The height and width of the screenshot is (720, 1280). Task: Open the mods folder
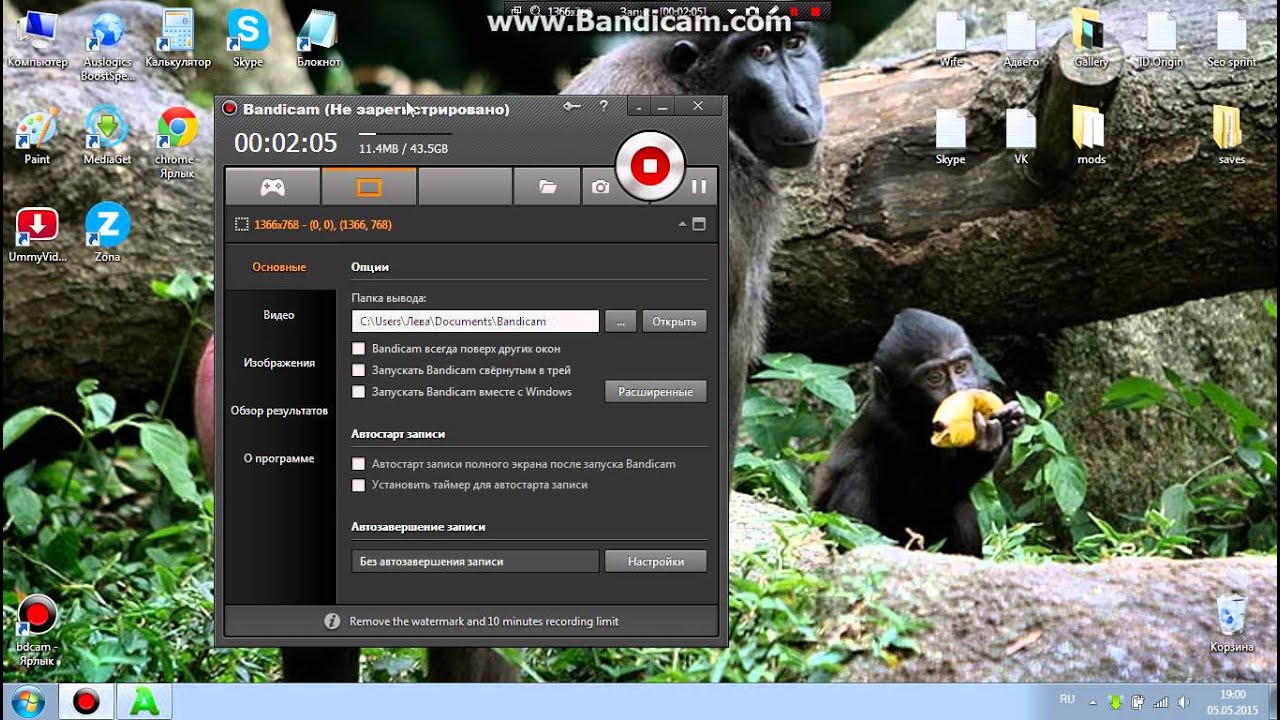(1091, 137)
